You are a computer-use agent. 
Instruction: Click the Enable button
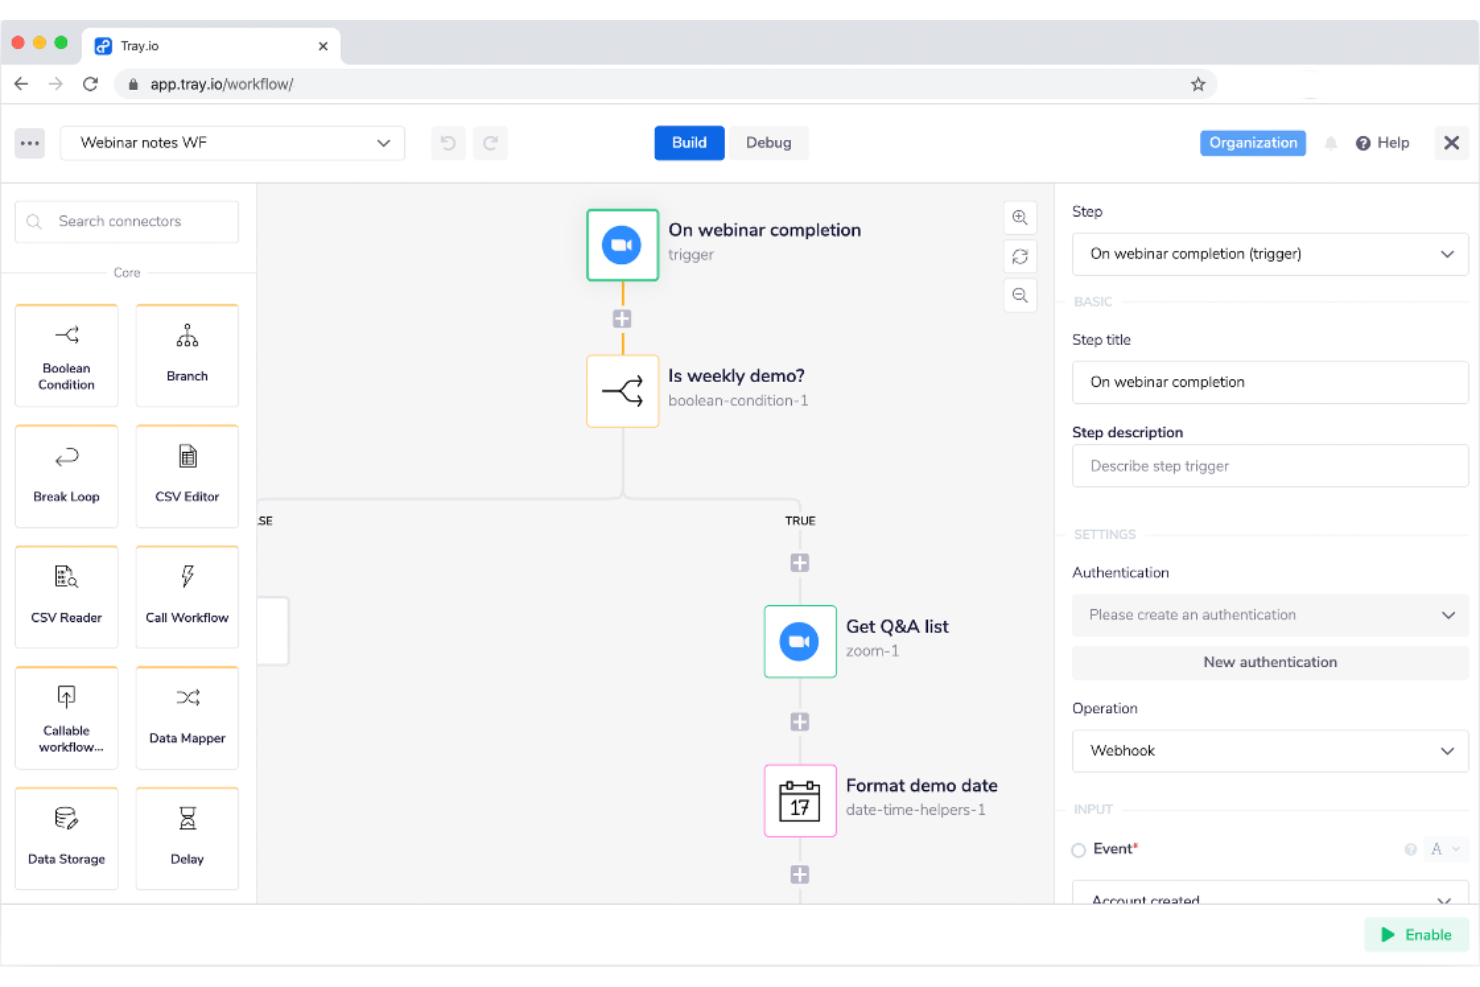point(1416,934)
